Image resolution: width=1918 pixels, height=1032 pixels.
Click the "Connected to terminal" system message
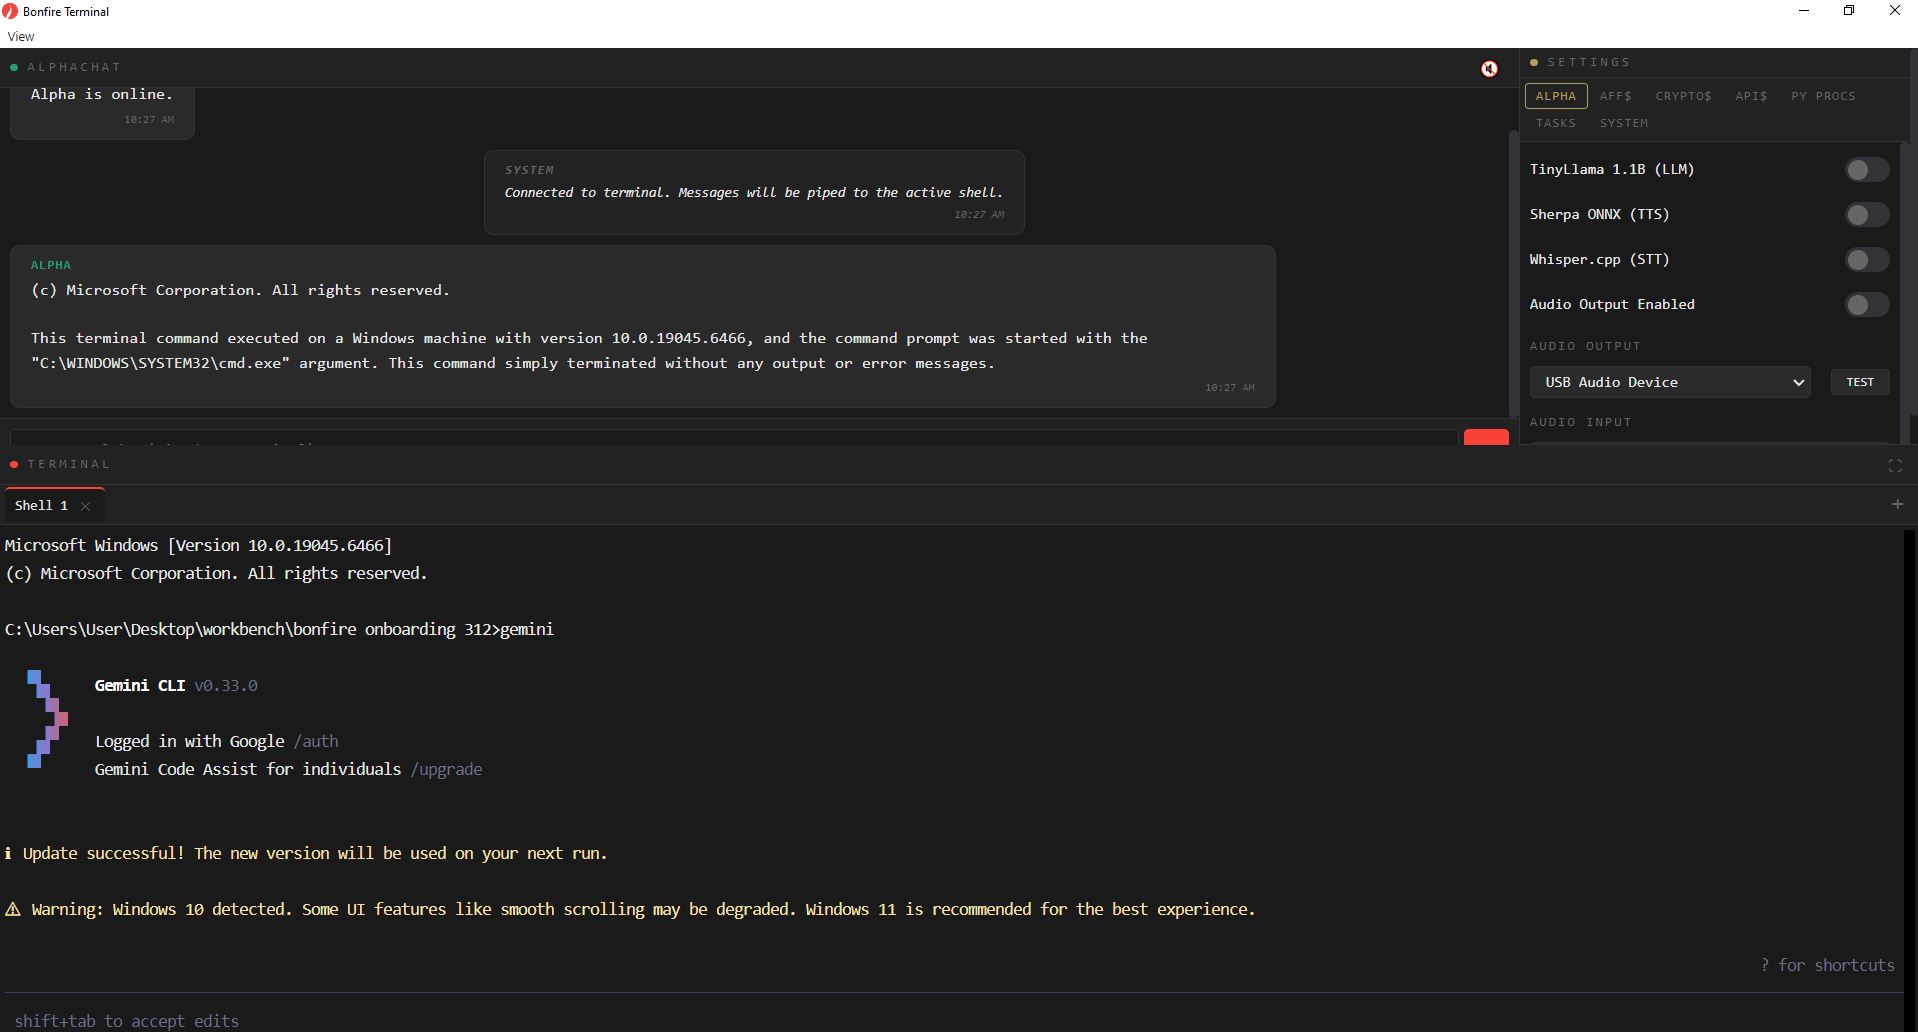click(x=754, y=193)
